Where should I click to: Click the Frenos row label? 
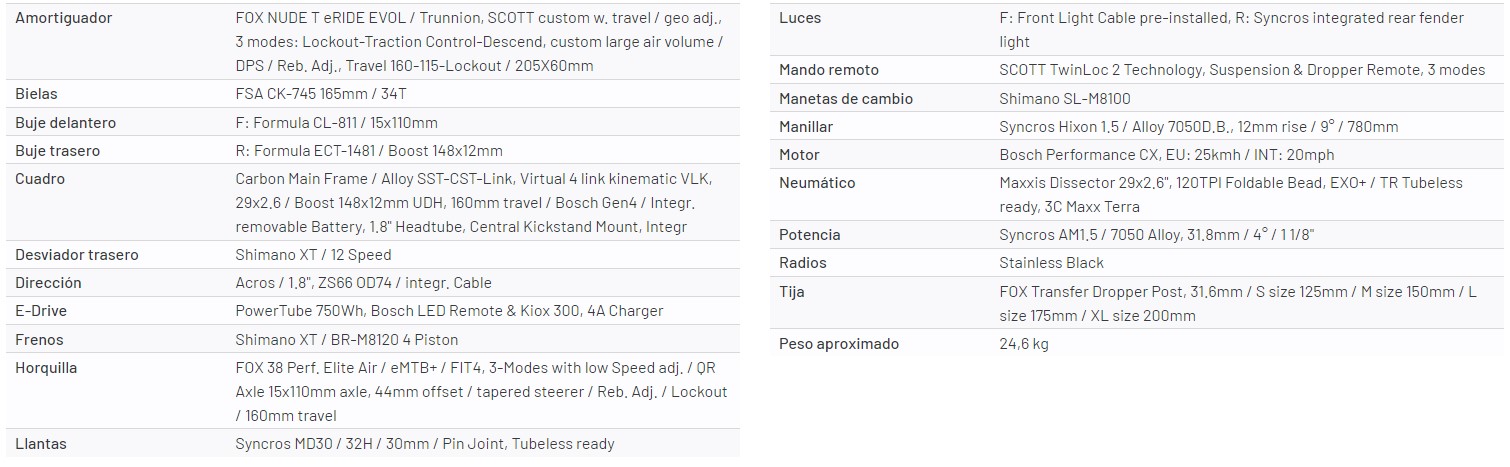coord(40,340)
